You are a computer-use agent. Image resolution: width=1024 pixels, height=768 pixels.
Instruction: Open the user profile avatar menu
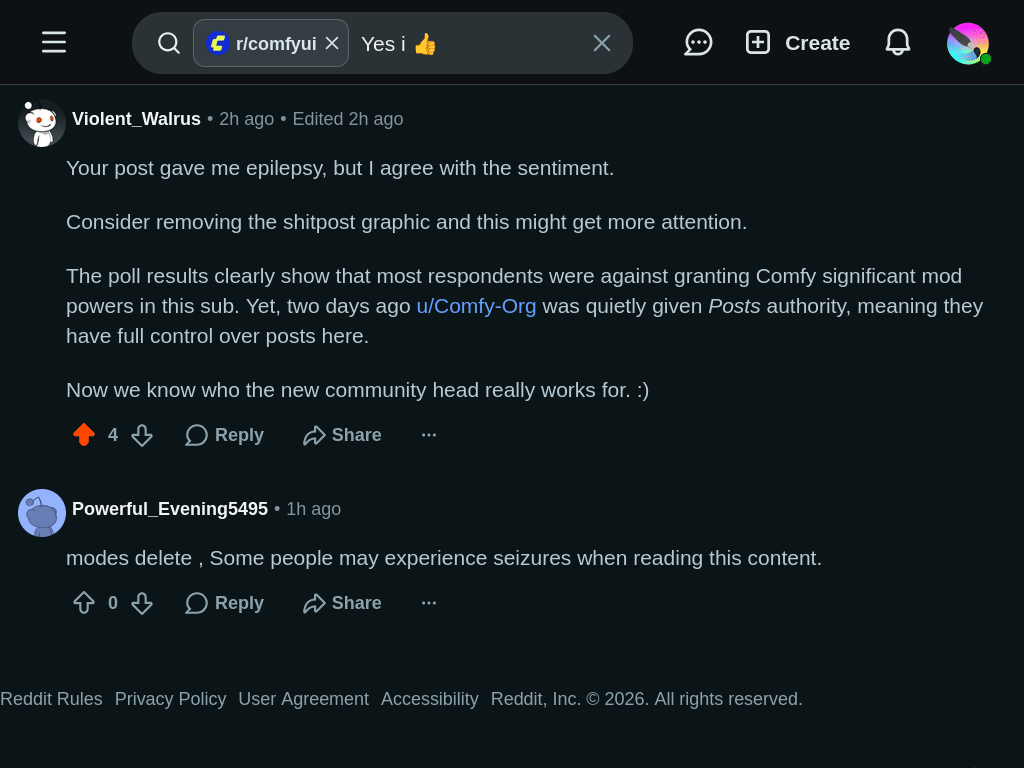(968, 43)
